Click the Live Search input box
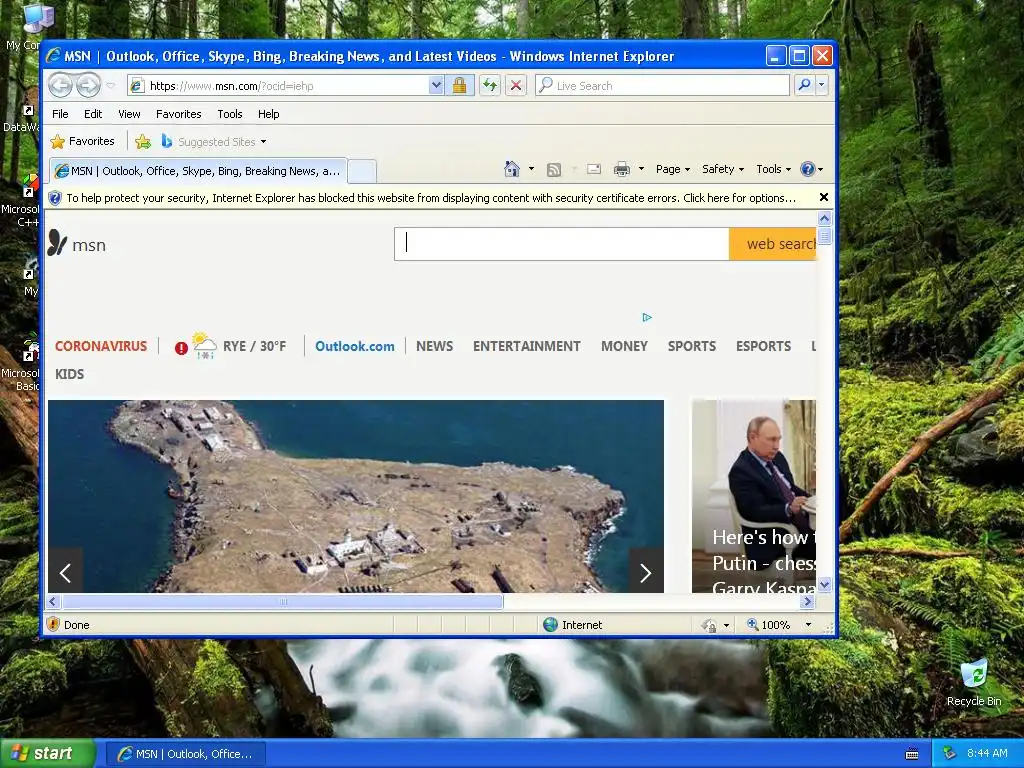This screenshot has height=768, width=1024. point(662,86)
